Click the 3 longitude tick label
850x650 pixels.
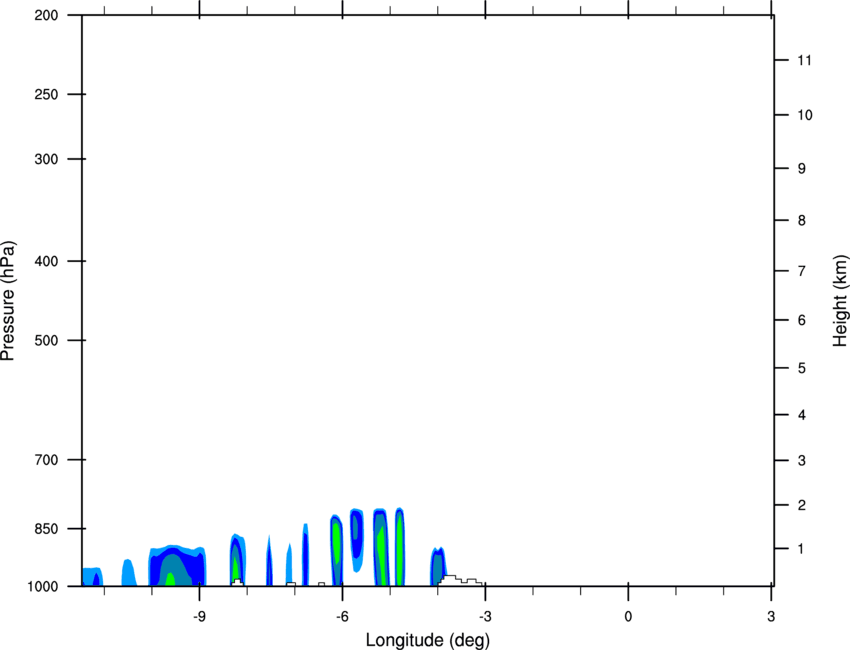[771, 616]
